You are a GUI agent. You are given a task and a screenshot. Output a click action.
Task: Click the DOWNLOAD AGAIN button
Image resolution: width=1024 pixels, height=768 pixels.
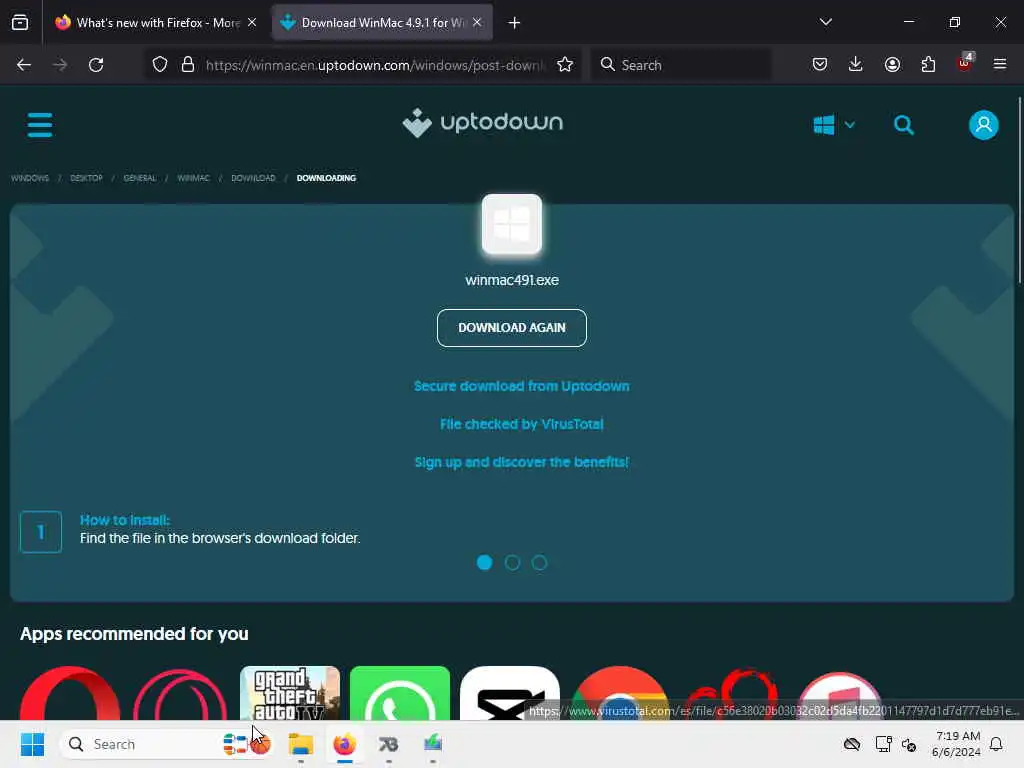pos(511,328)
